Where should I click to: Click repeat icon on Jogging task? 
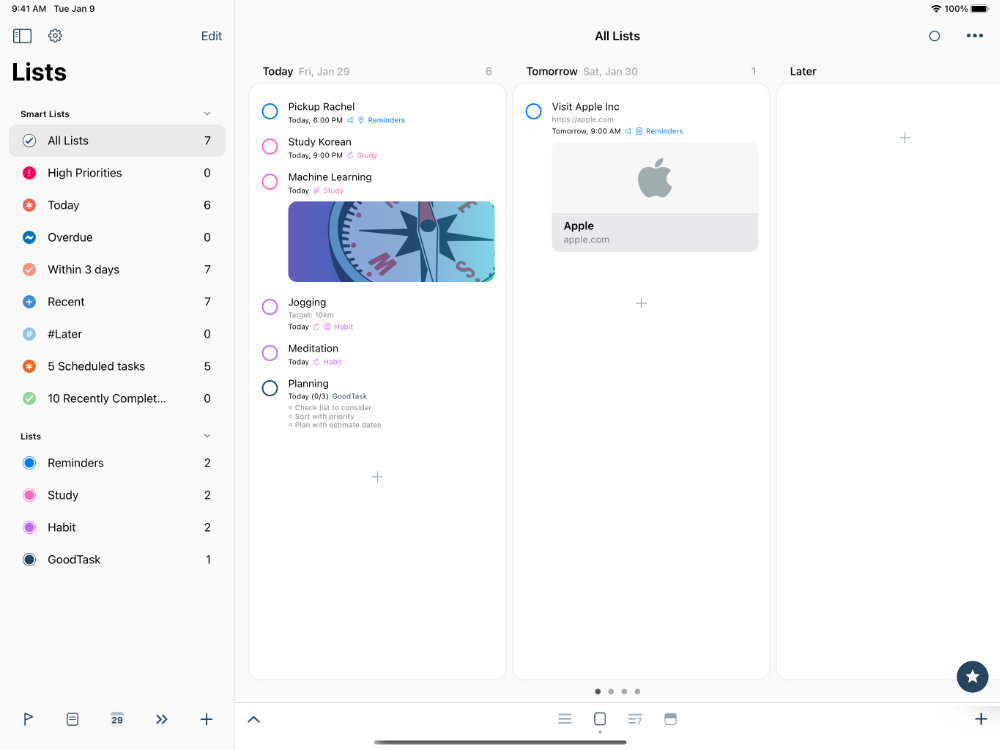point(316,327)
